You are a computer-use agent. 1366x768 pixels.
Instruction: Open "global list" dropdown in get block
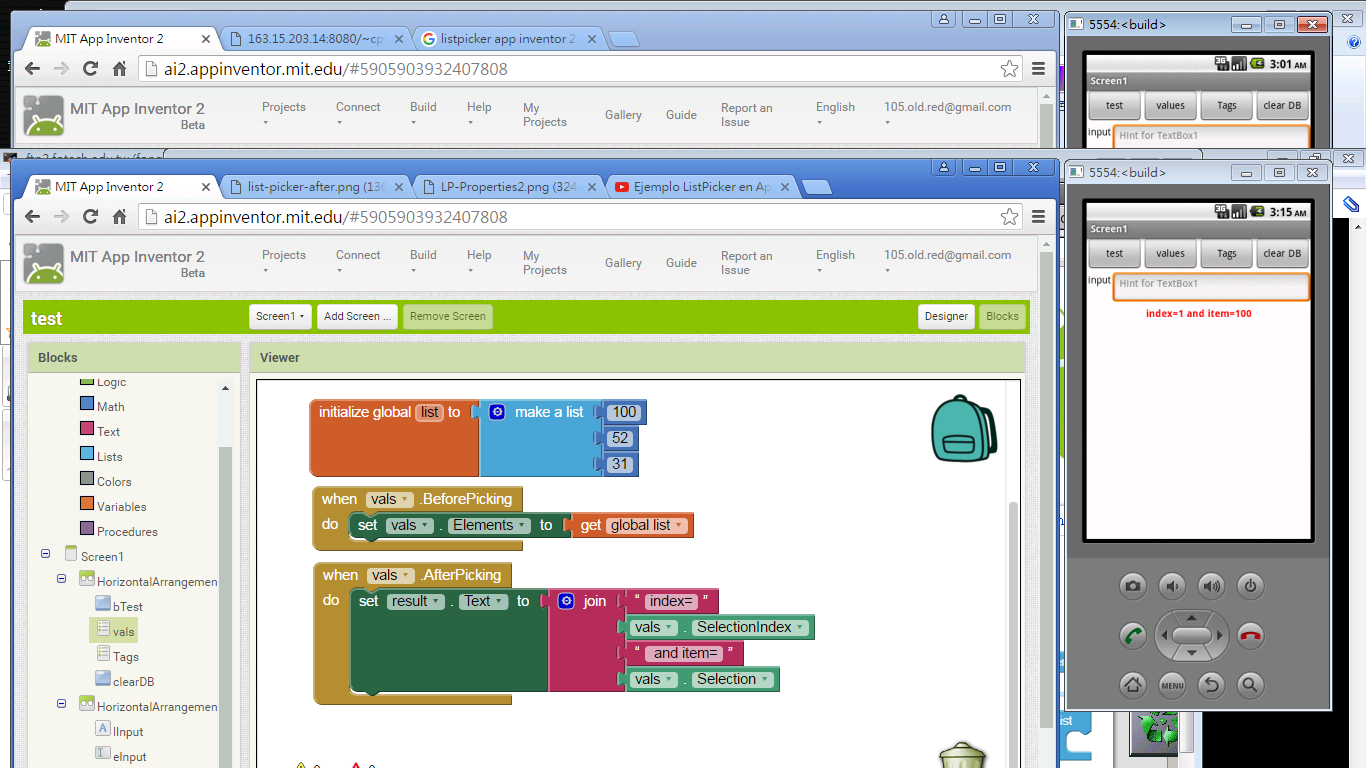click(x=679, y=526)
